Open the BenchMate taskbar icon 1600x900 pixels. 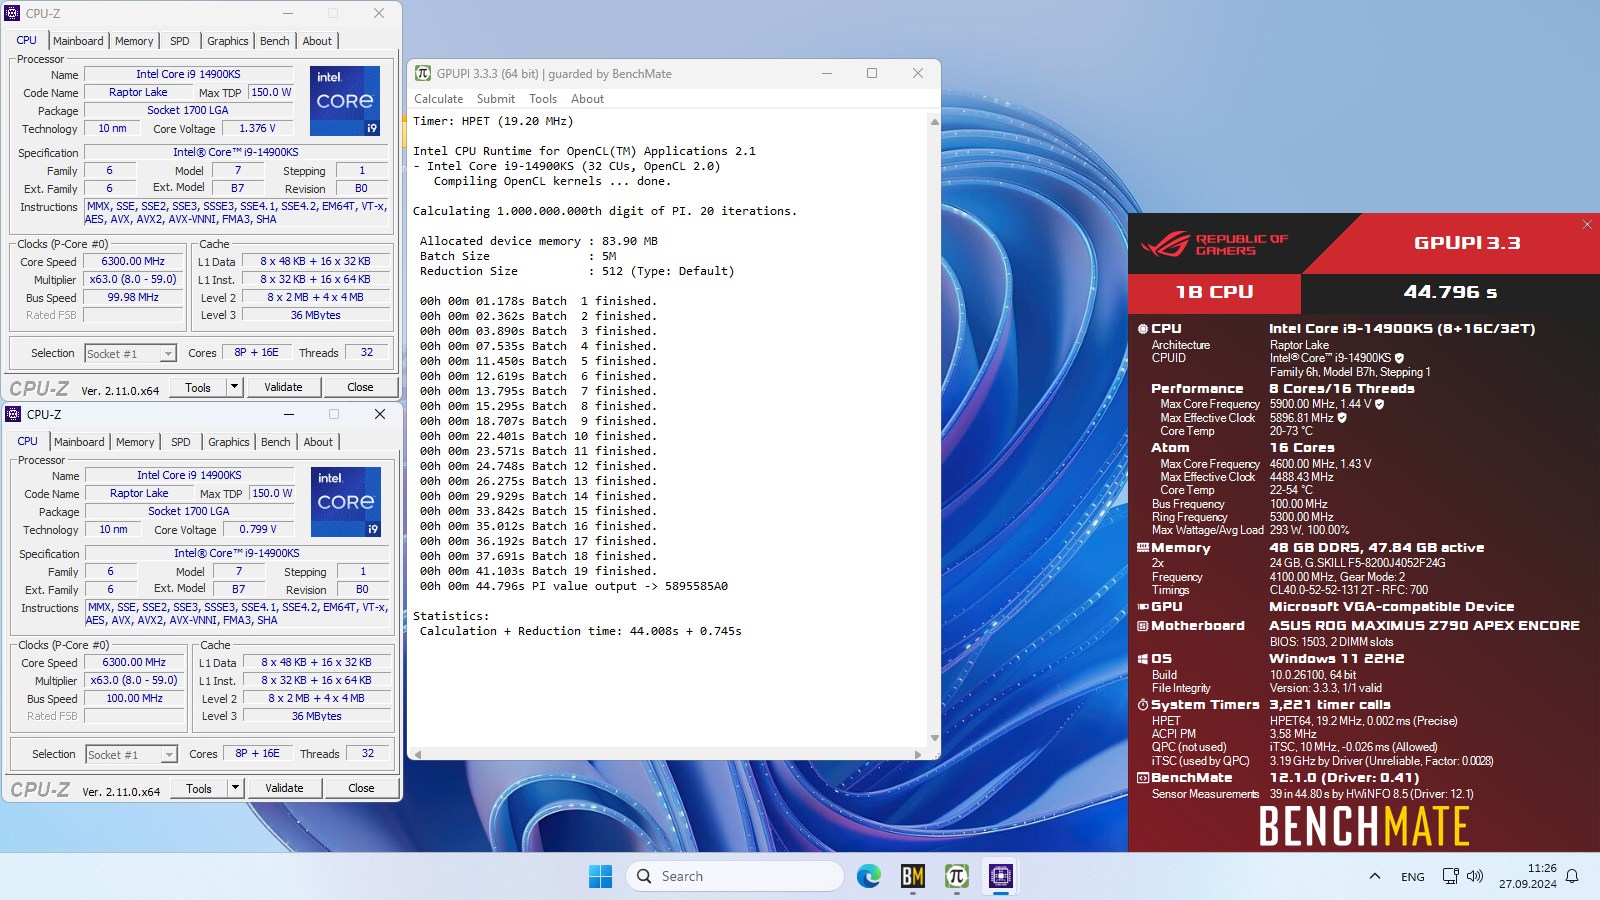pos(912,876)
